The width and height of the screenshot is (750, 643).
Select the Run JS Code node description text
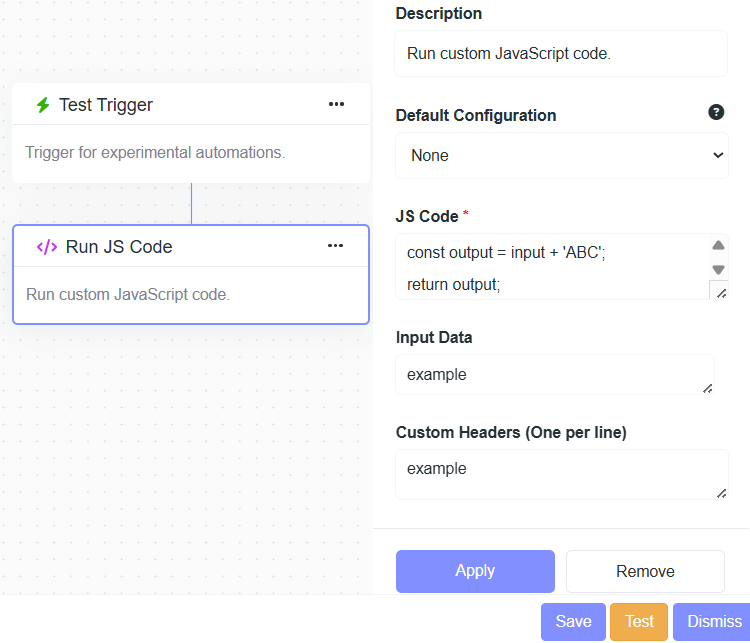[127, 295]
